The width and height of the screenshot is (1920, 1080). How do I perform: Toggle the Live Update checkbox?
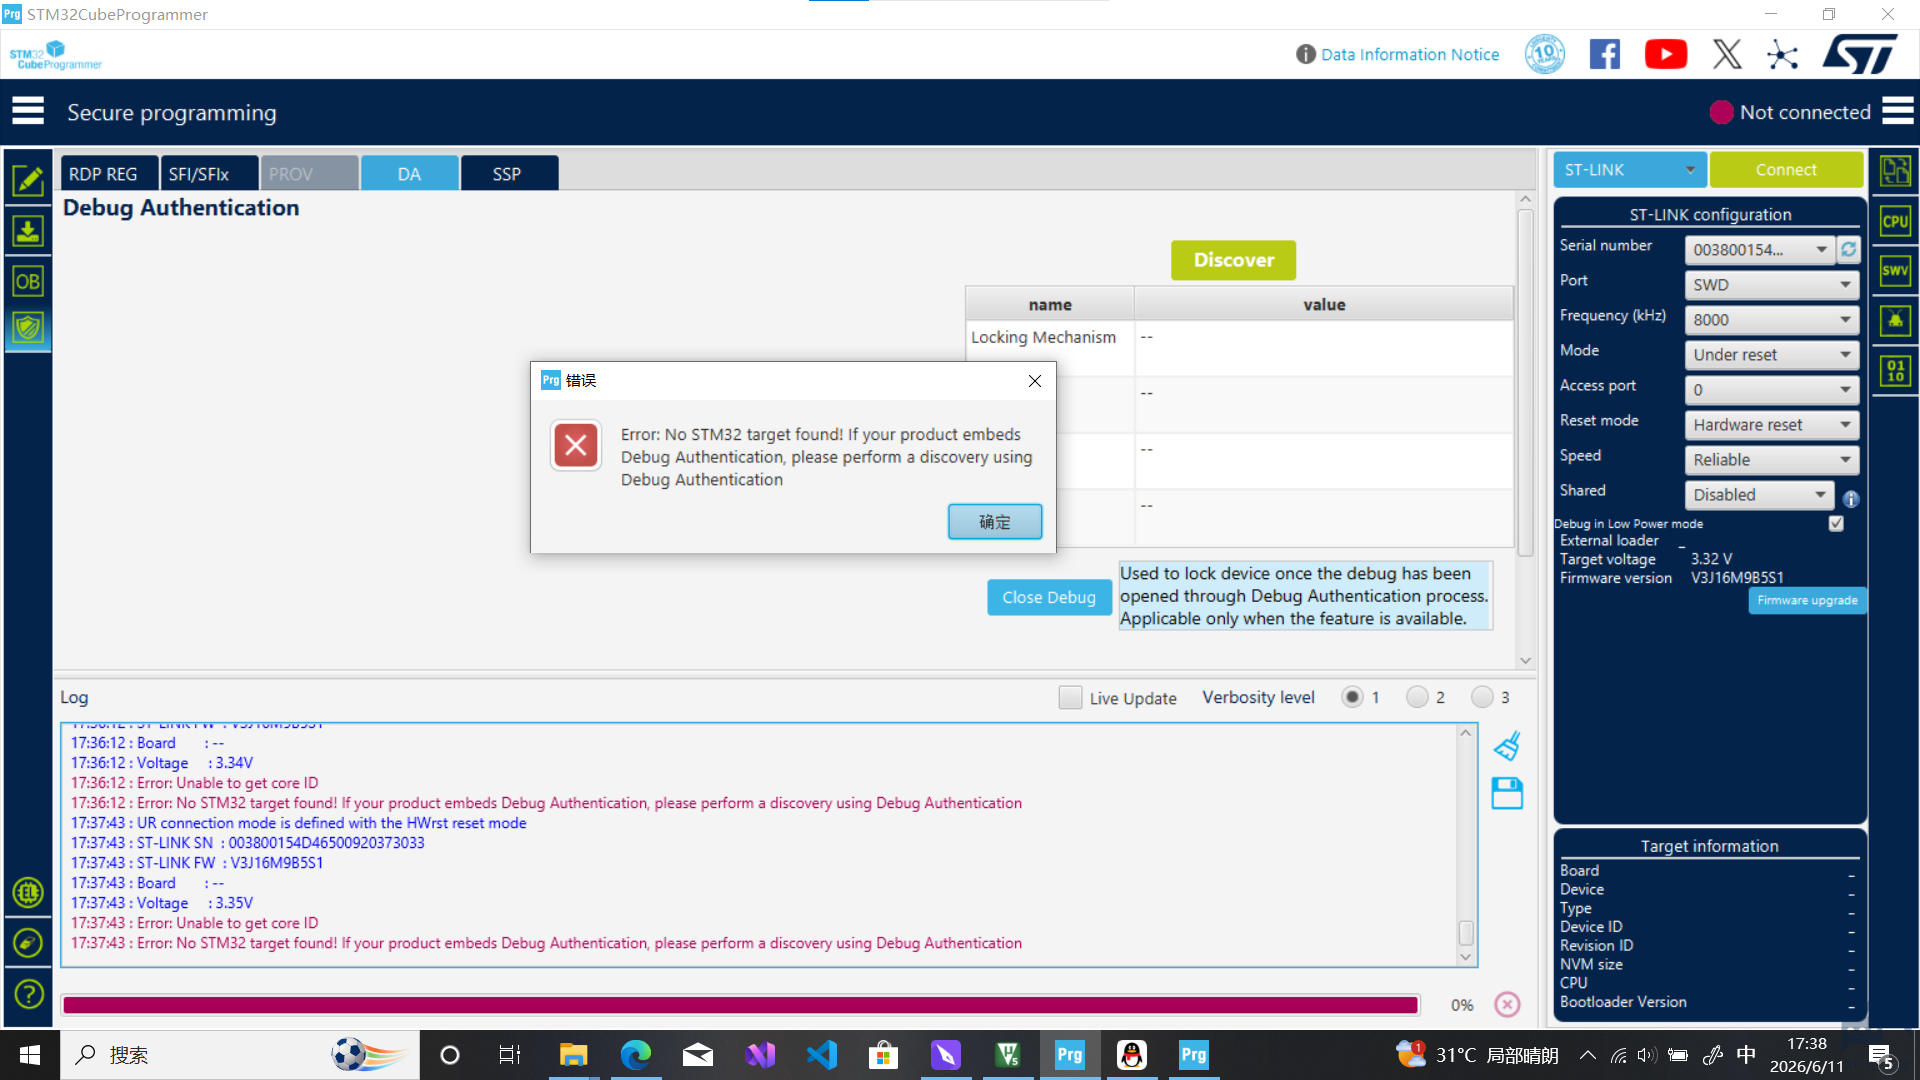coord(1070,697)
